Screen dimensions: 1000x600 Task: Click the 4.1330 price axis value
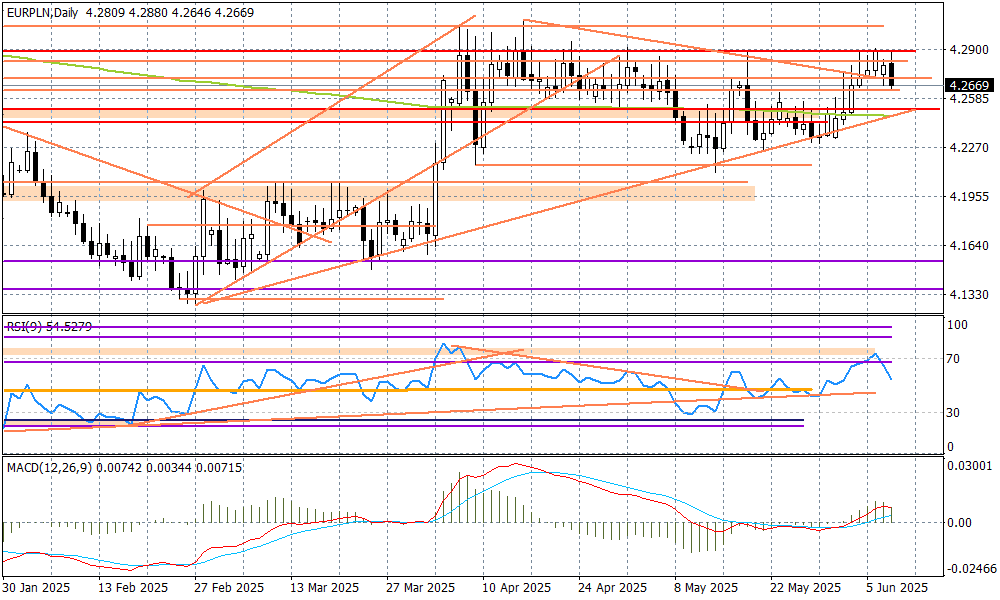click(969, 295)
